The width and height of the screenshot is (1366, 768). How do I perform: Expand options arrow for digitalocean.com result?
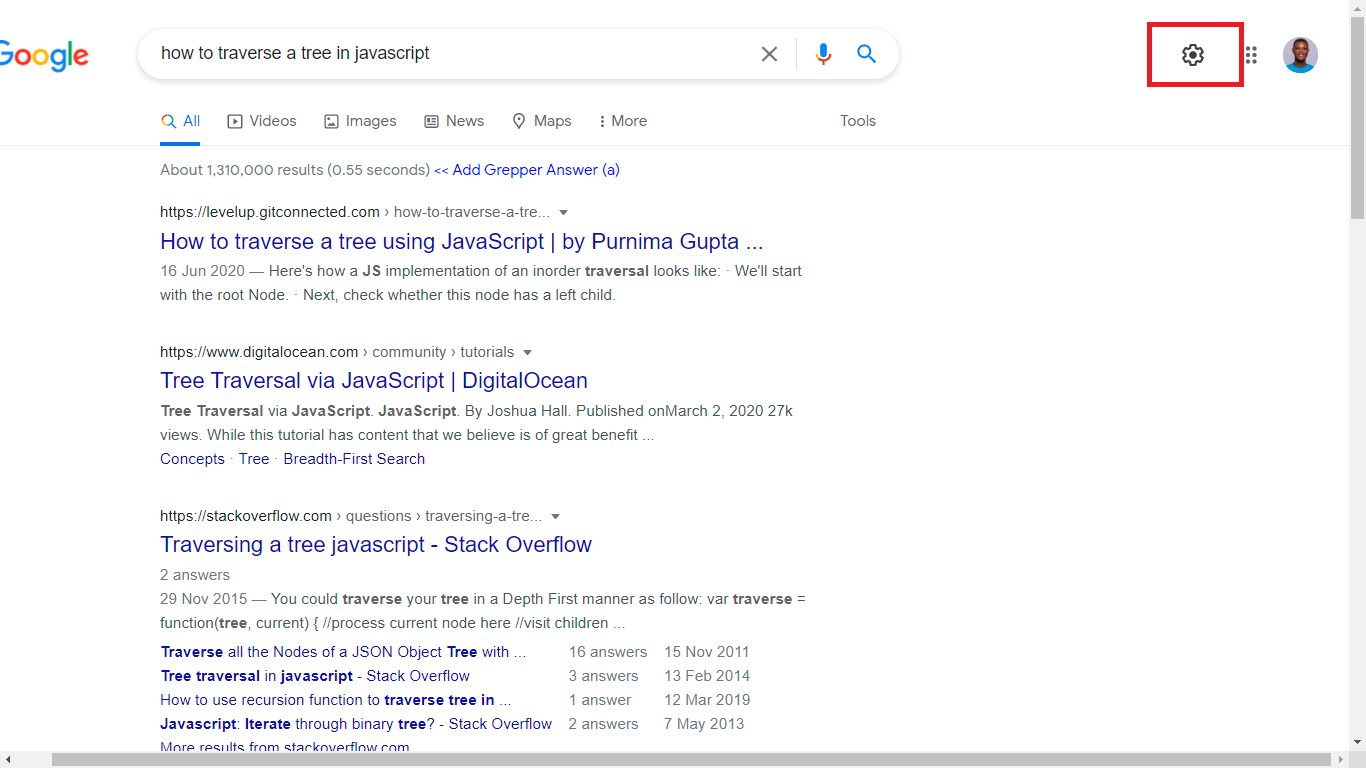tap(528, 352)
